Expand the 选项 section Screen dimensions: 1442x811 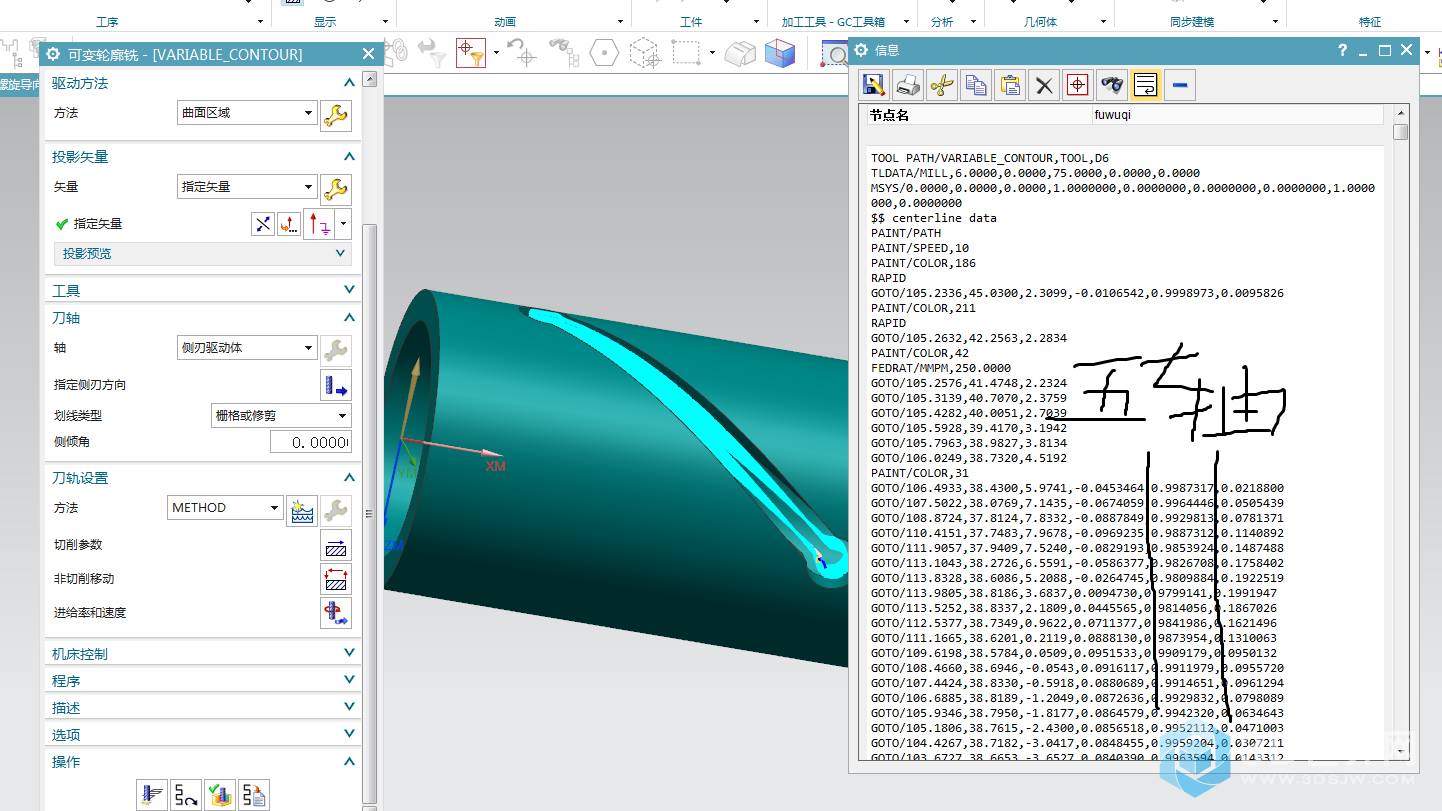click(x=349, y=734)
